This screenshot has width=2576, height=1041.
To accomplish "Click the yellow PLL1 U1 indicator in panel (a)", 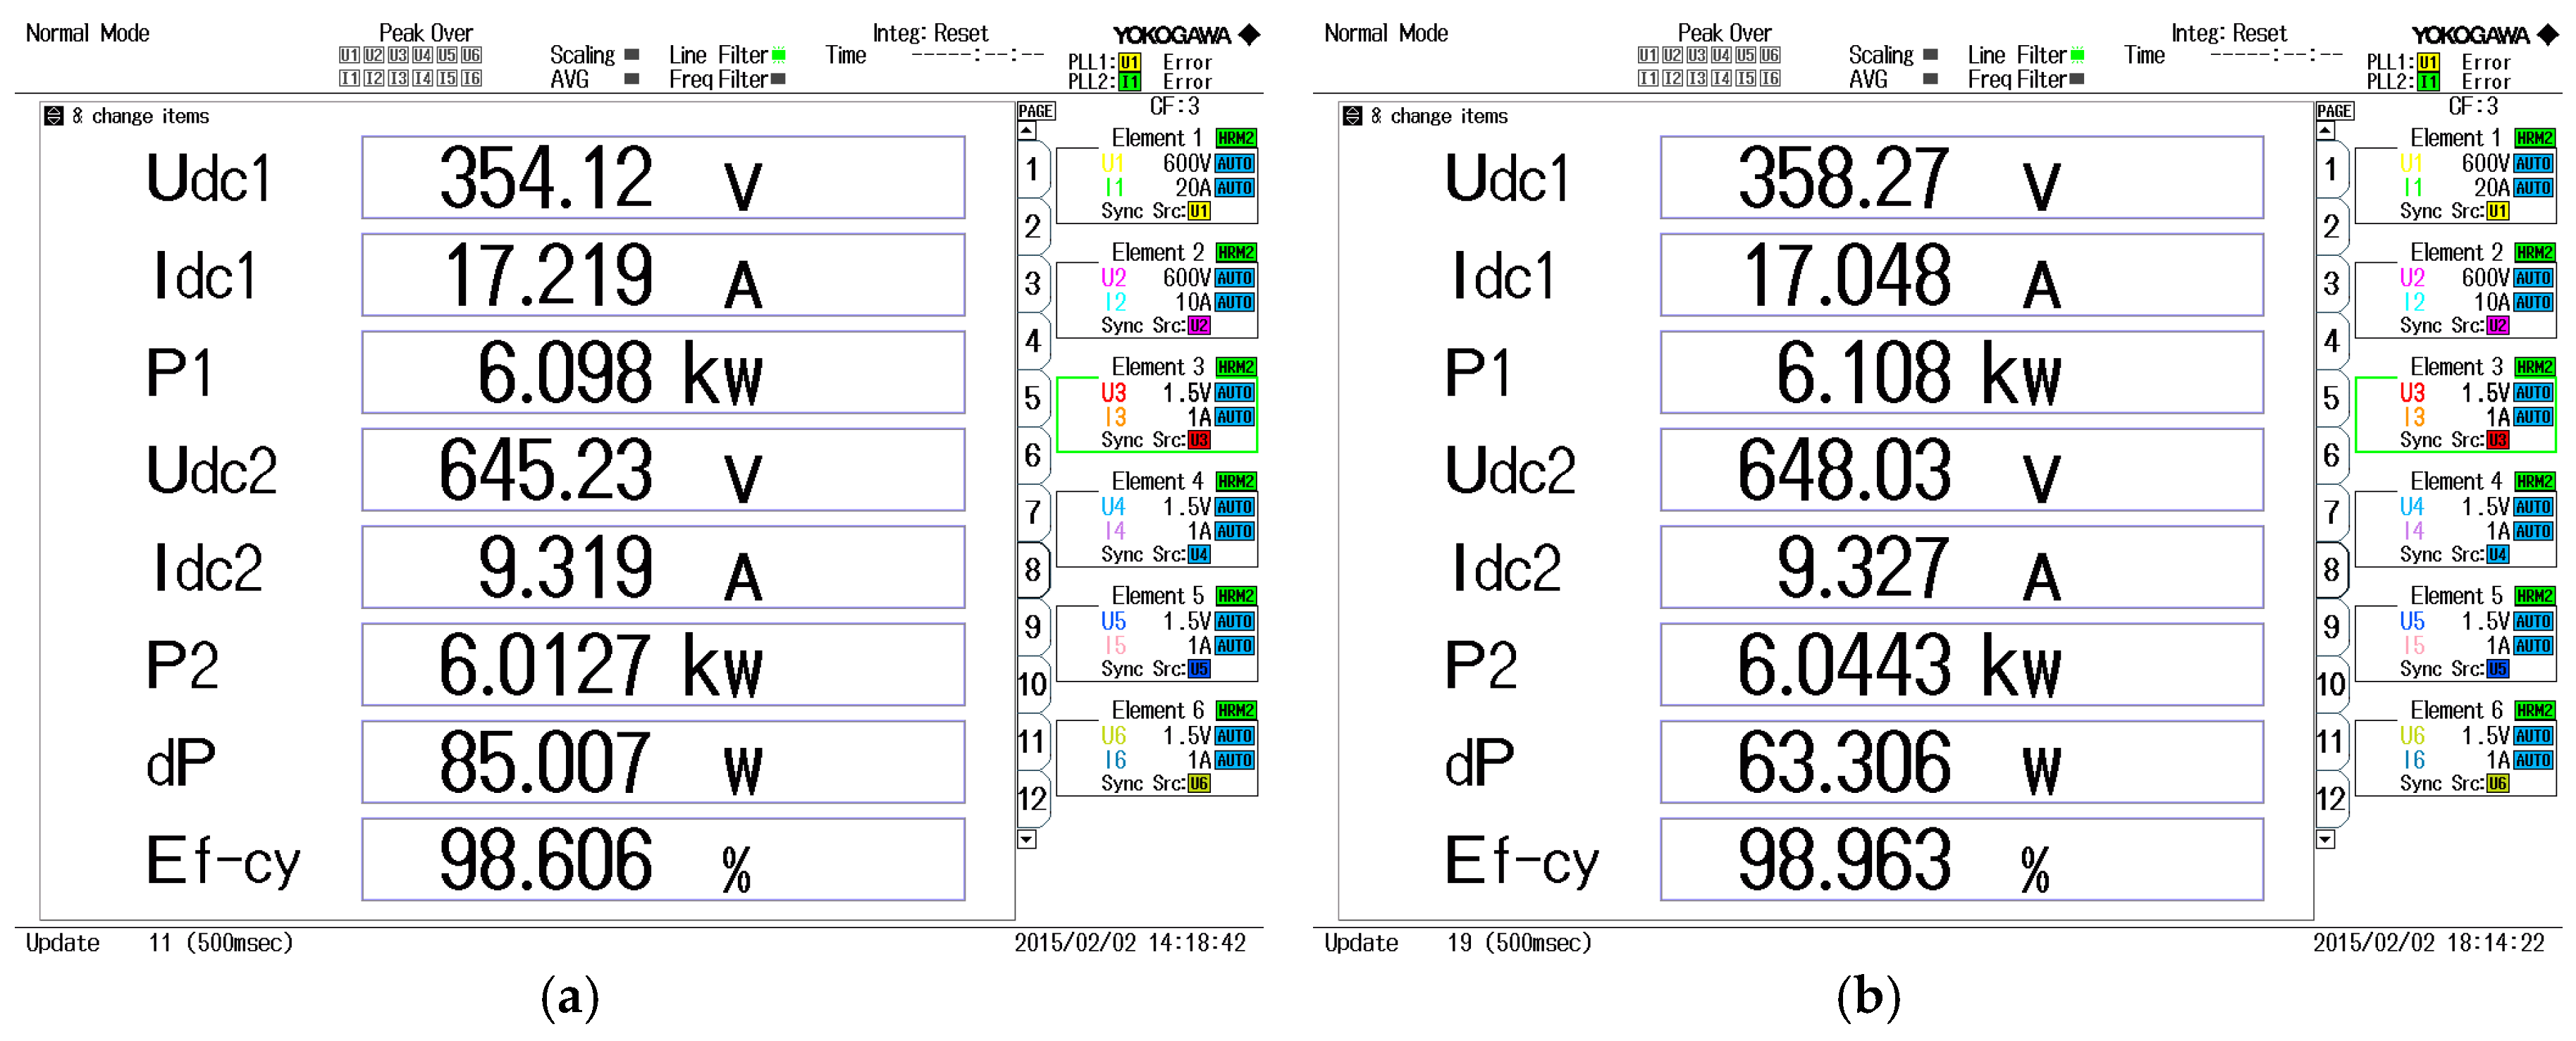I will click(1129, 62).
